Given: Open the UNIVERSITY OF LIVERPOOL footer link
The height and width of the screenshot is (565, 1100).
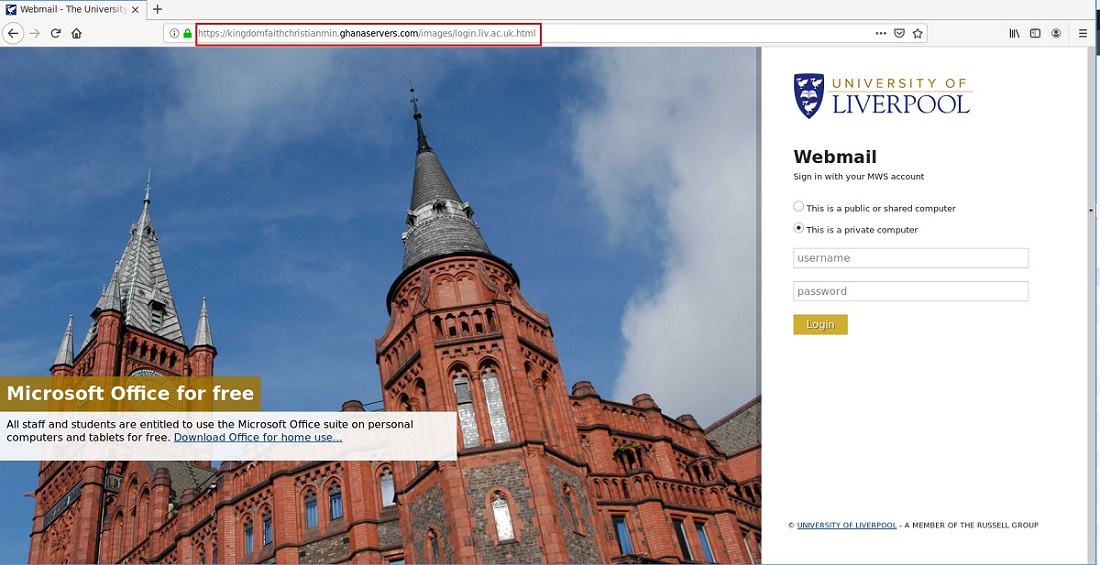Looking at the screenshot, I should coord(847,525).
